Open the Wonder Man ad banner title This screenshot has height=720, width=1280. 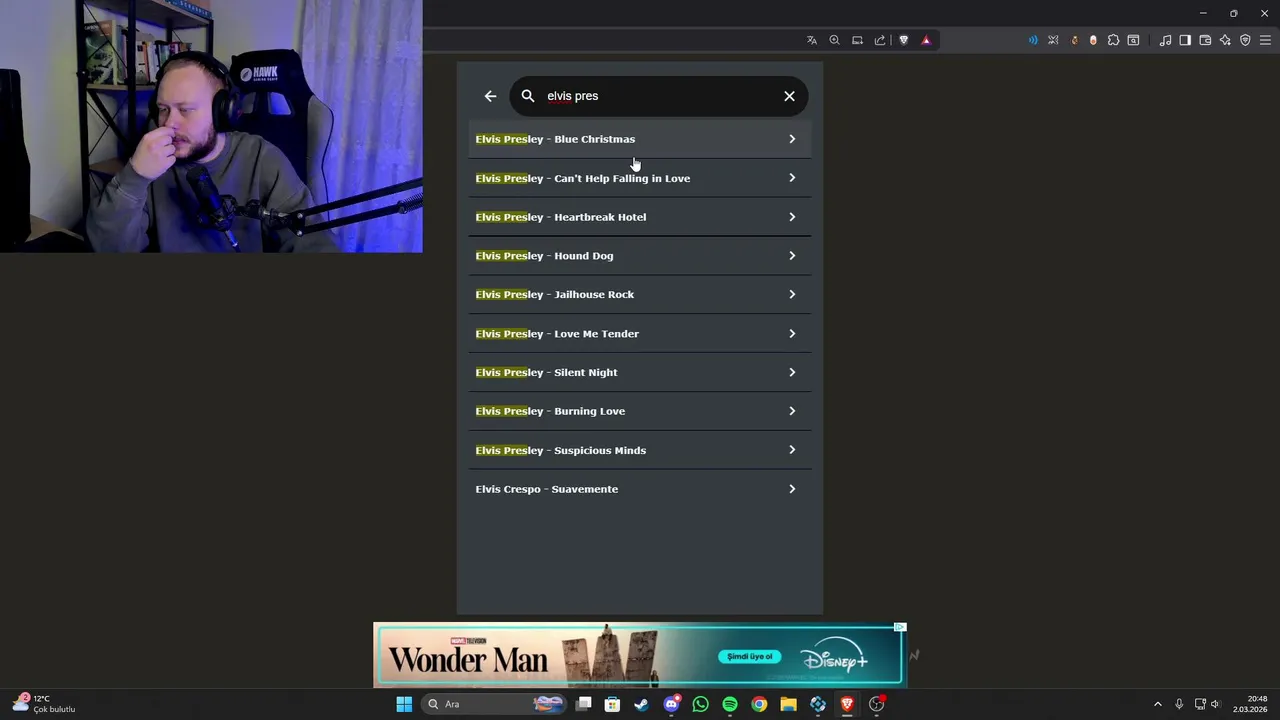click(468, 659)
